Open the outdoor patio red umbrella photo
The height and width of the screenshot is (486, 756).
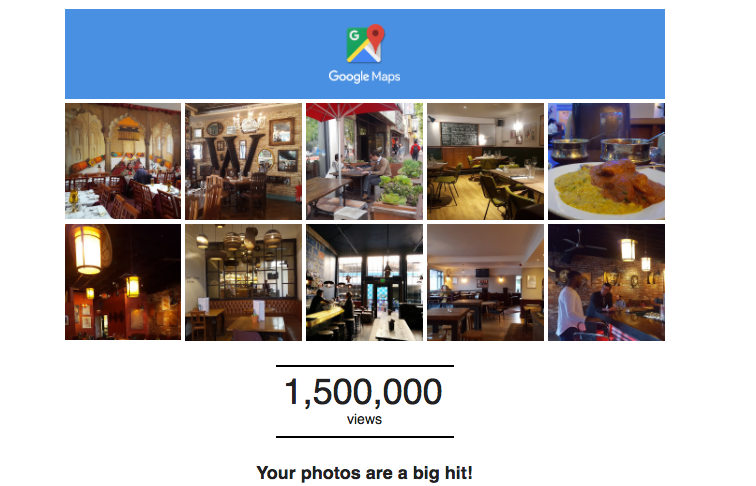(364, 161)
